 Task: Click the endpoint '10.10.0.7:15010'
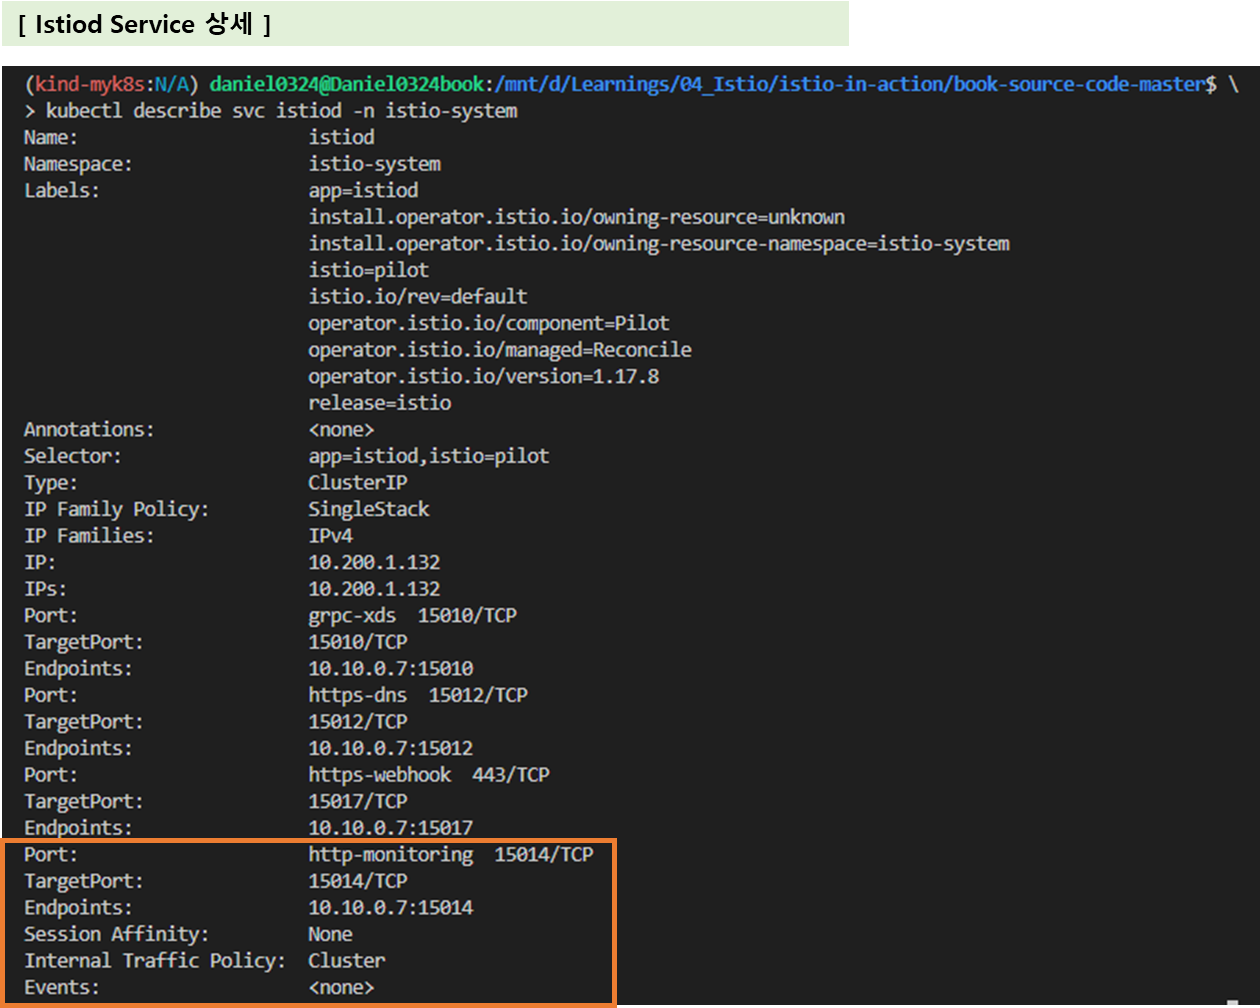tap(390, 668)
